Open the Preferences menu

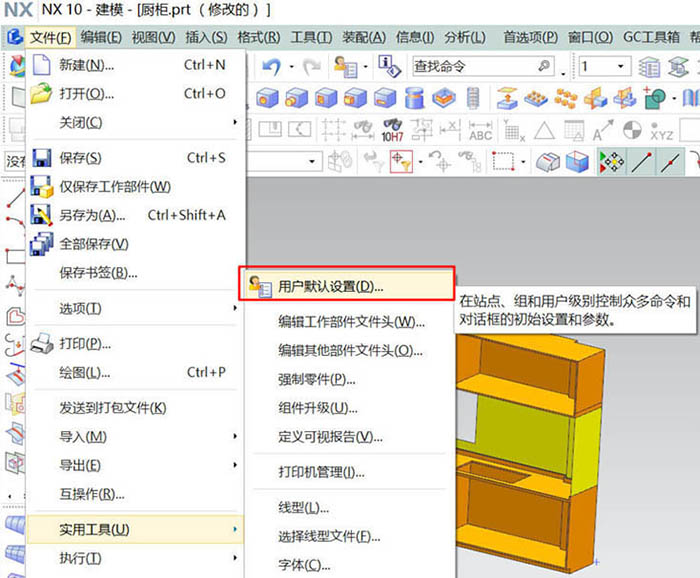[x=530, y=37]
